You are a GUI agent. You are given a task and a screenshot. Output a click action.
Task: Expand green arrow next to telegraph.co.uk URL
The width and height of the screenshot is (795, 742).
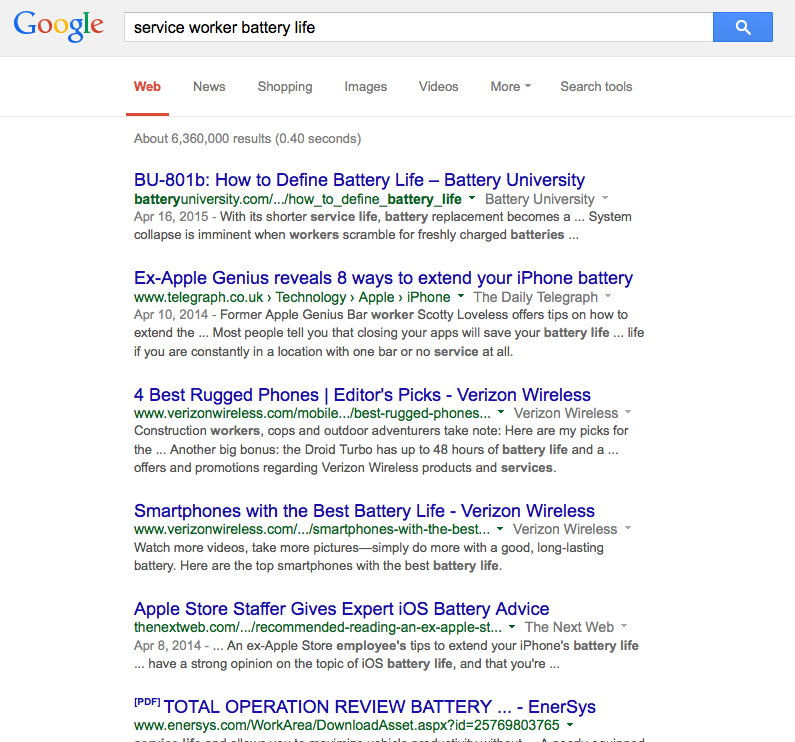(461, 296)
